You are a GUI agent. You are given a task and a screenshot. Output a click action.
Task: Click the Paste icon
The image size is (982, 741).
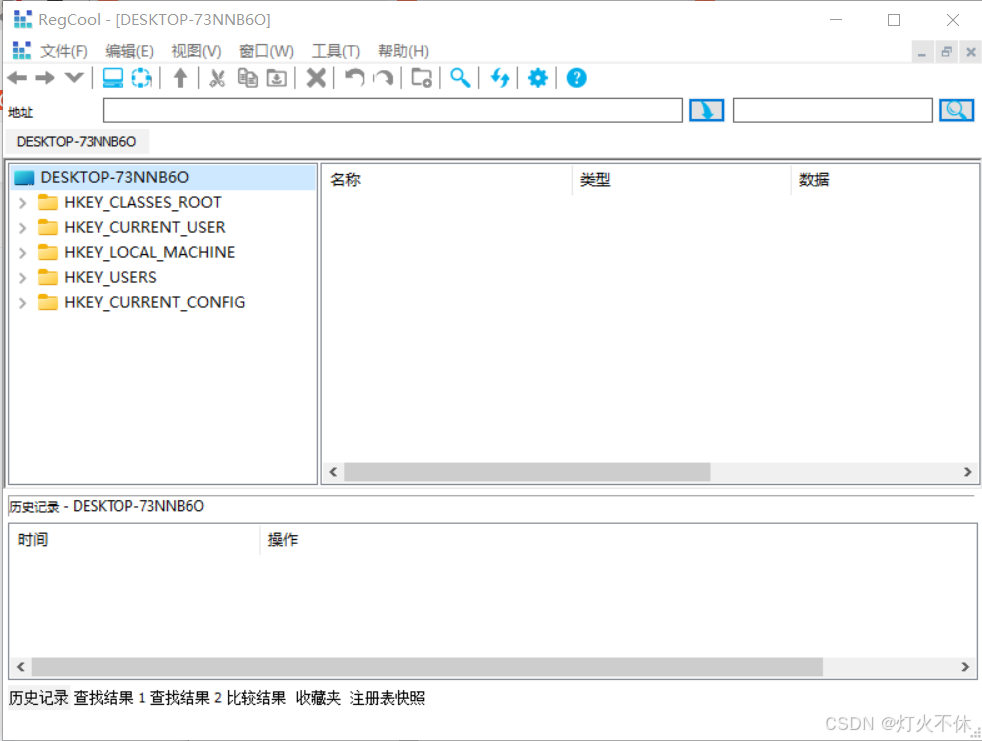277,78
